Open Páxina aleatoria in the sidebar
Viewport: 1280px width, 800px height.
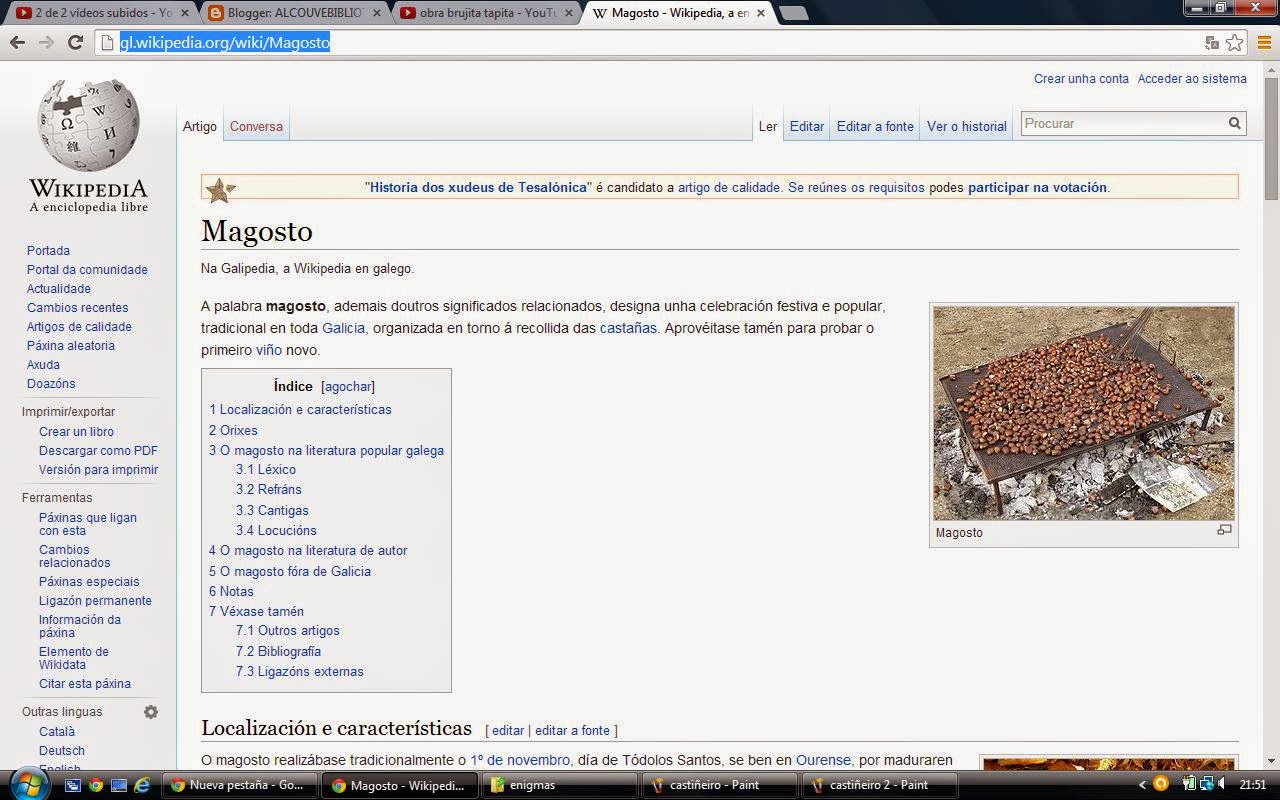pyautogui.click(x=71, y=346)
